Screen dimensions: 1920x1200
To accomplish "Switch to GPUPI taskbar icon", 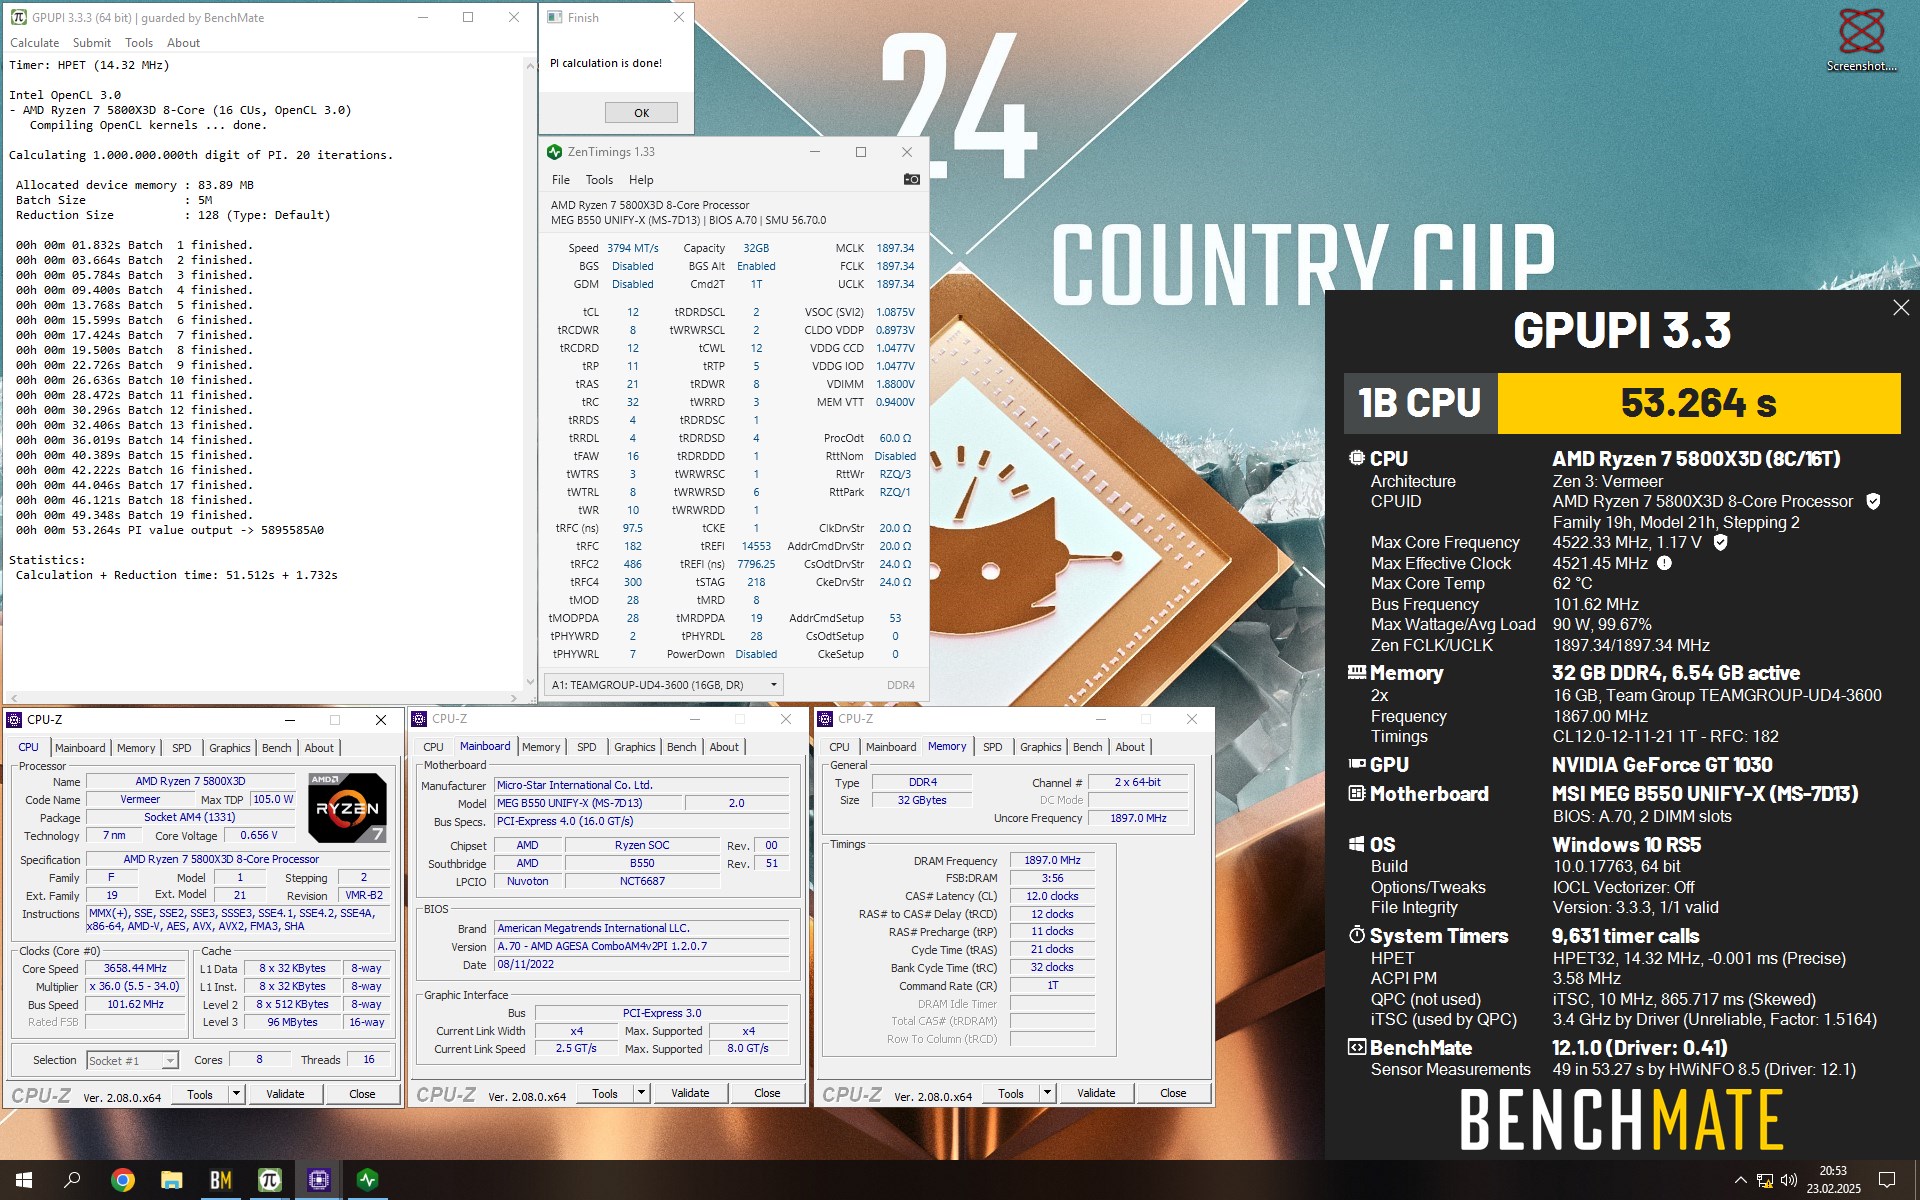I will (269, 1180).
